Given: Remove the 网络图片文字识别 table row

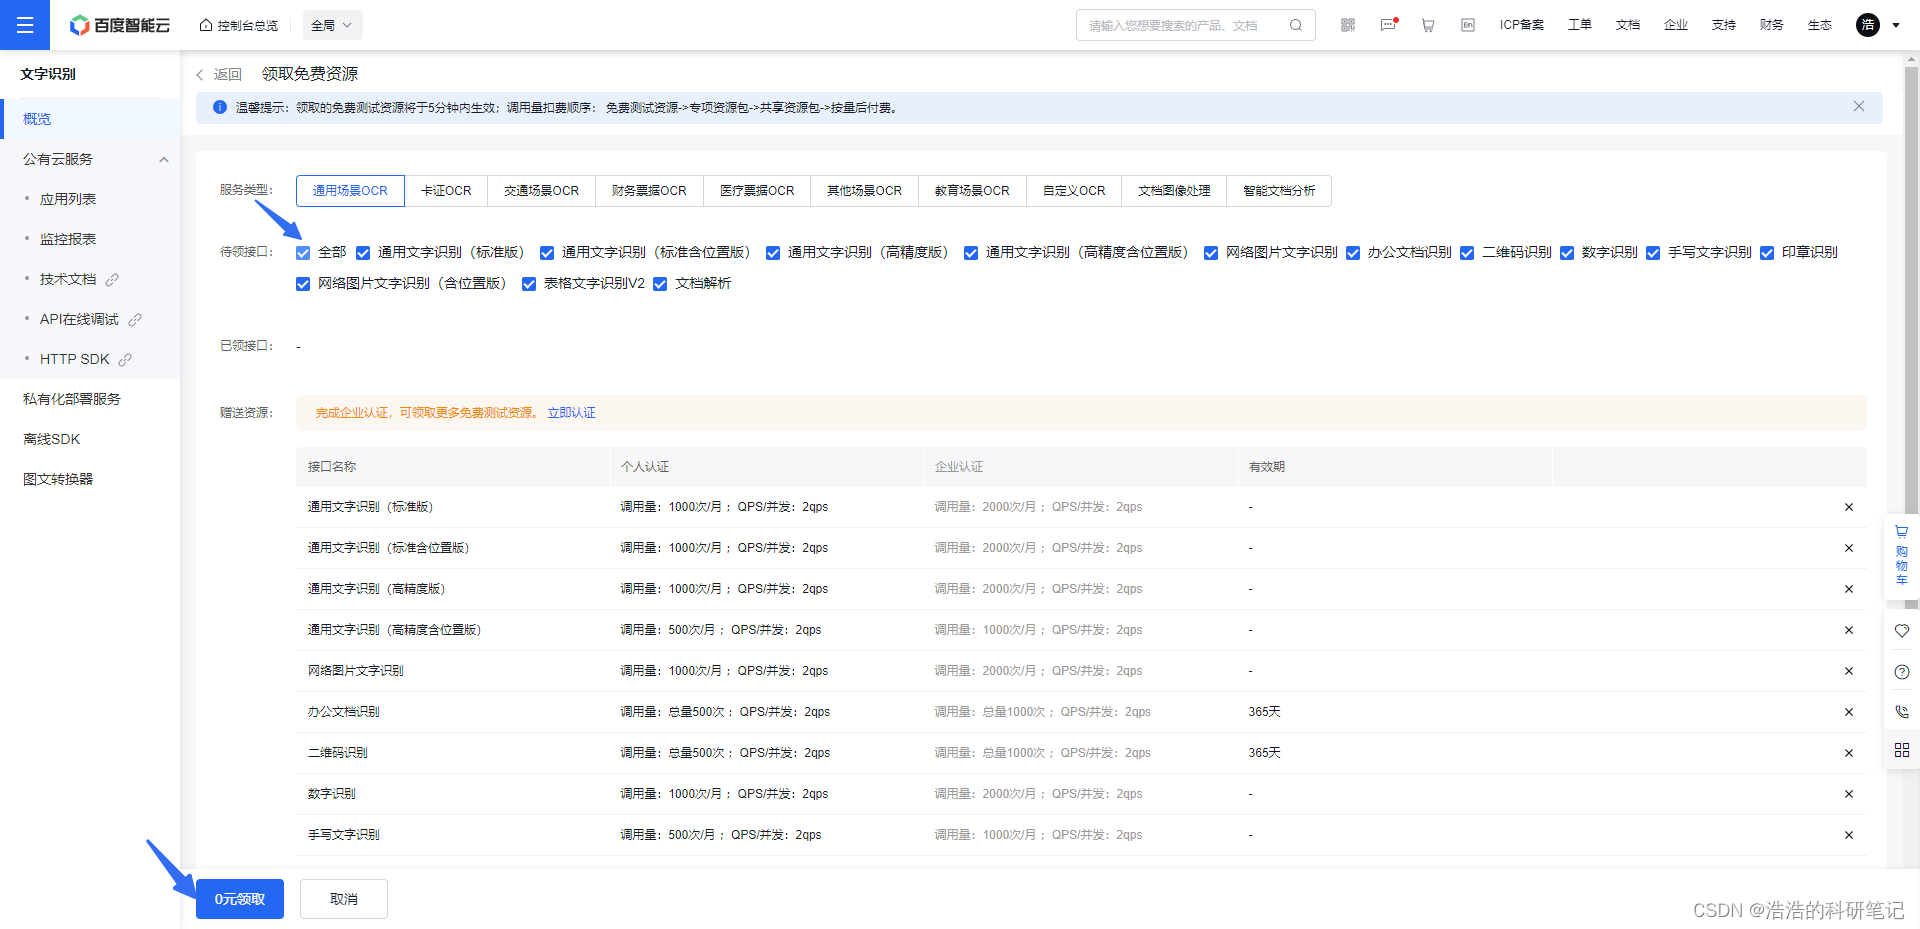Looking at the screenshot, I should [x=1849, y=671].
